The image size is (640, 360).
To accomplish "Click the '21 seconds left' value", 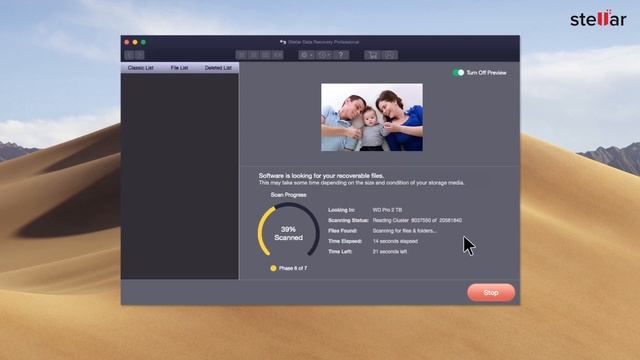I will coord(390,252).
